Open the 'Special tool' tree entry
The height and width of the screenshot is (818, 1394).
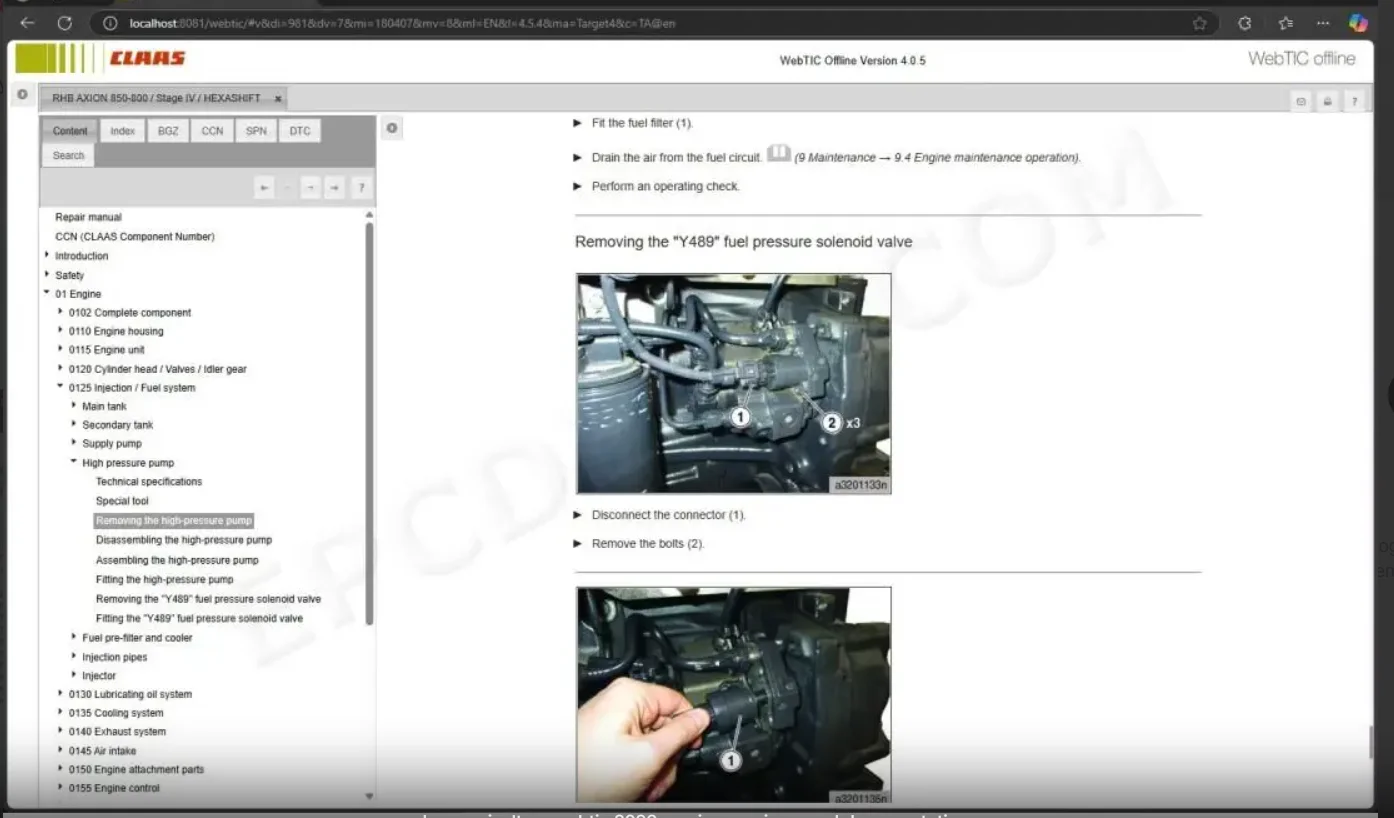click(x=122, y=501)
